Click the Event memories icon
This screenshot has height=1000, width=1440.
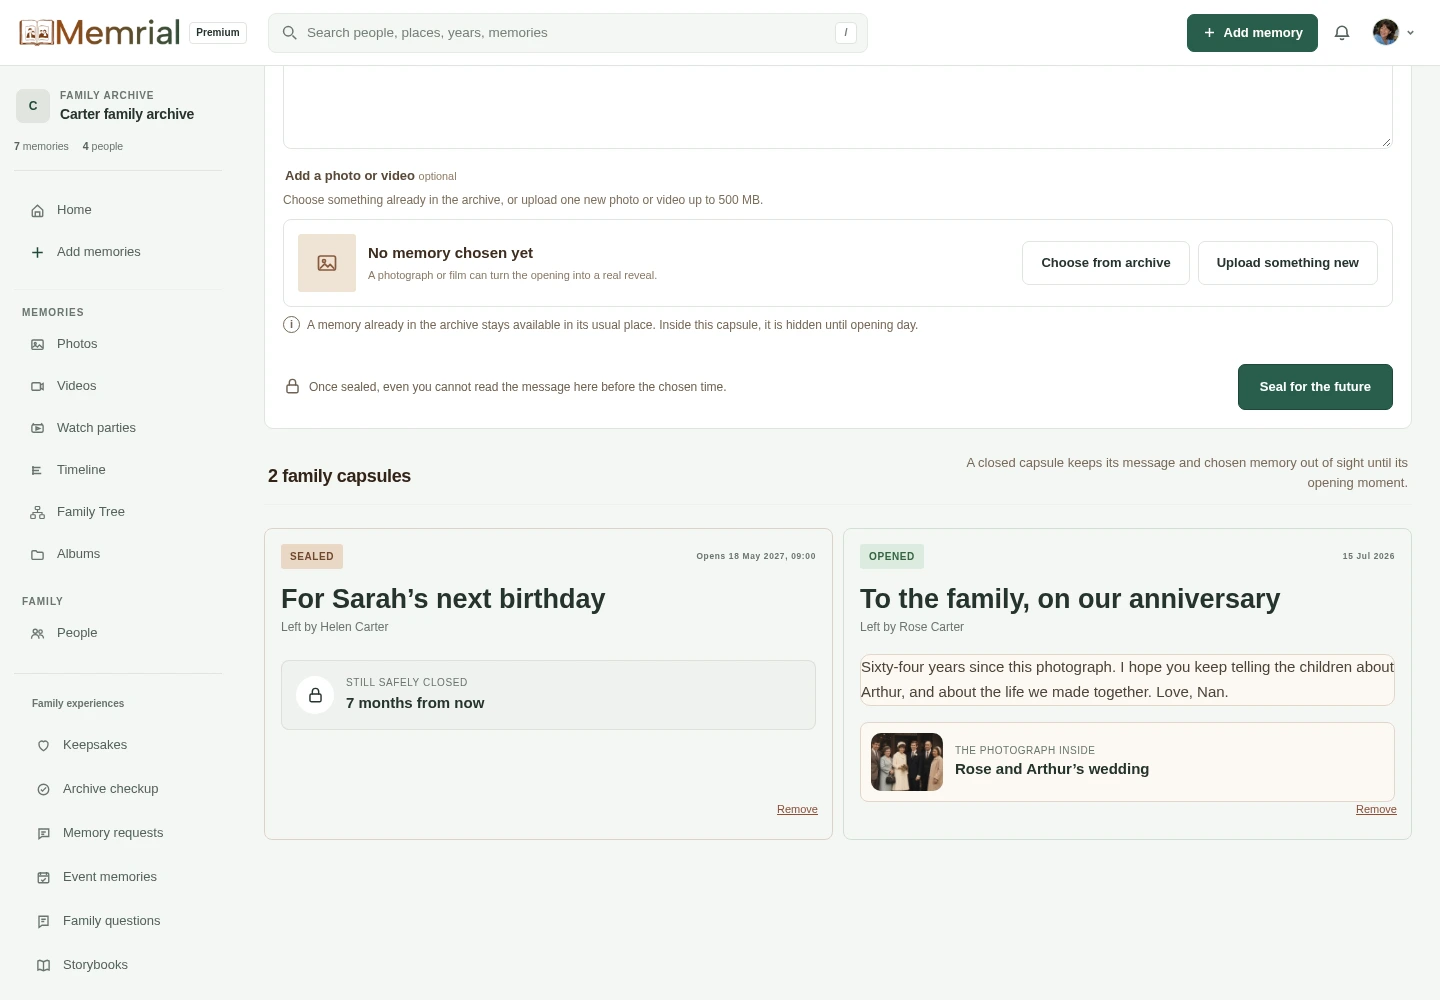(x=44, y=877)
